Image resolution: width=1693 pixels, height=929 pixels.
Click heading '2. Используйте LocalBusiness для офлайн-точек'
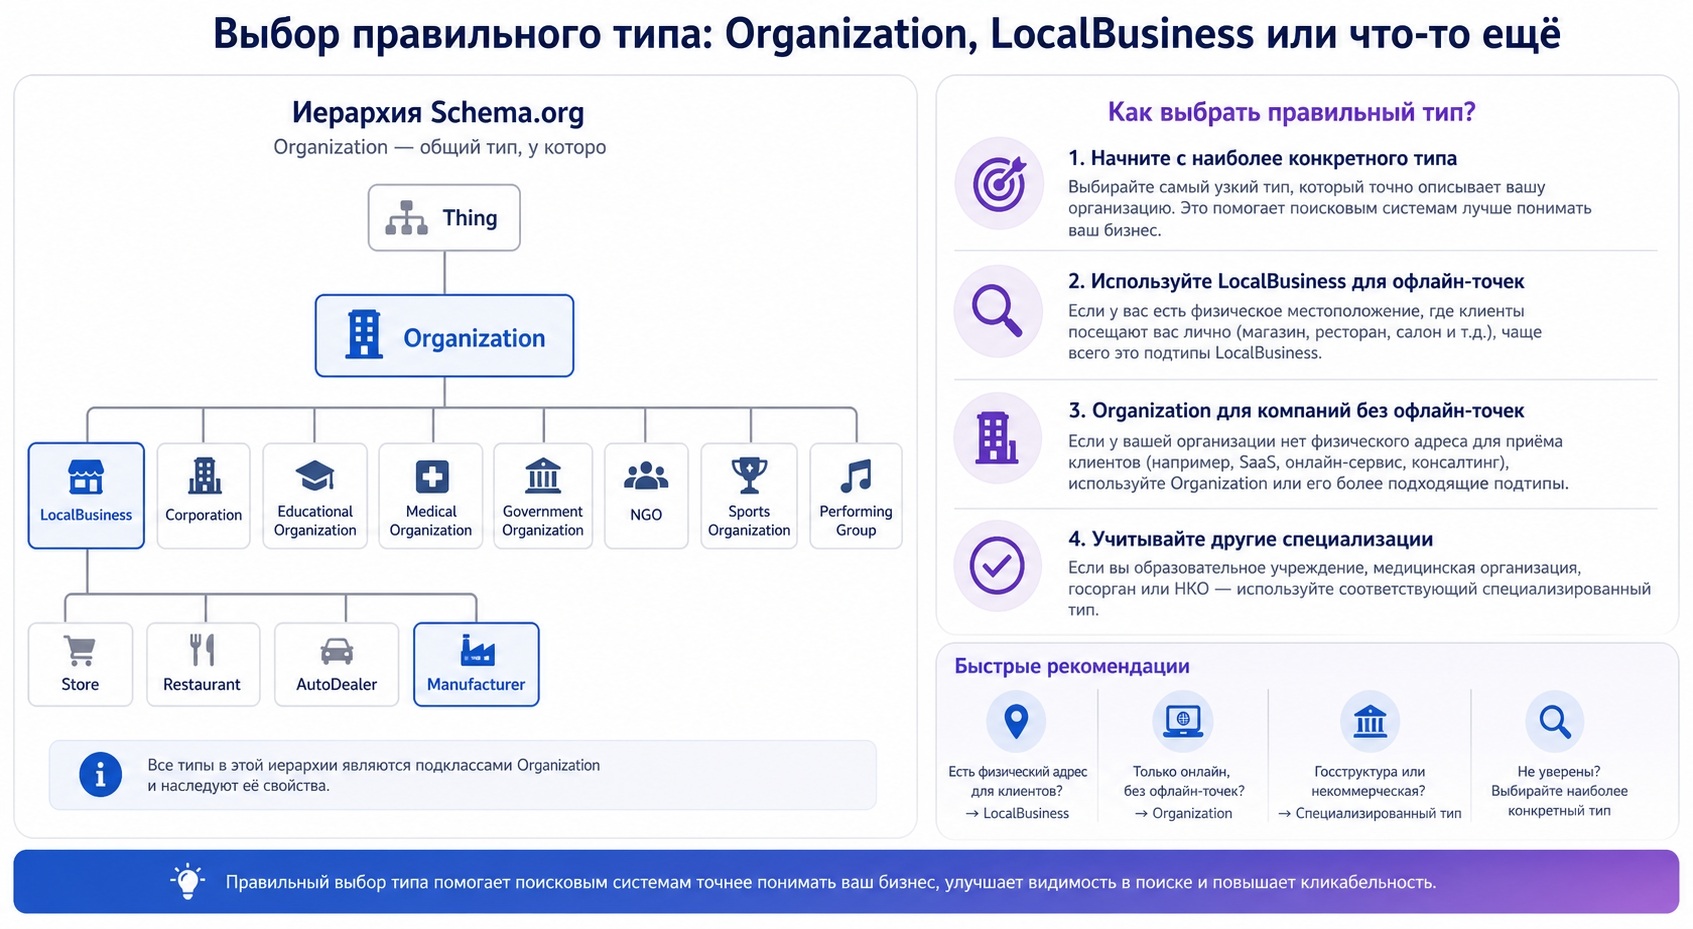tap(1296, 282)
